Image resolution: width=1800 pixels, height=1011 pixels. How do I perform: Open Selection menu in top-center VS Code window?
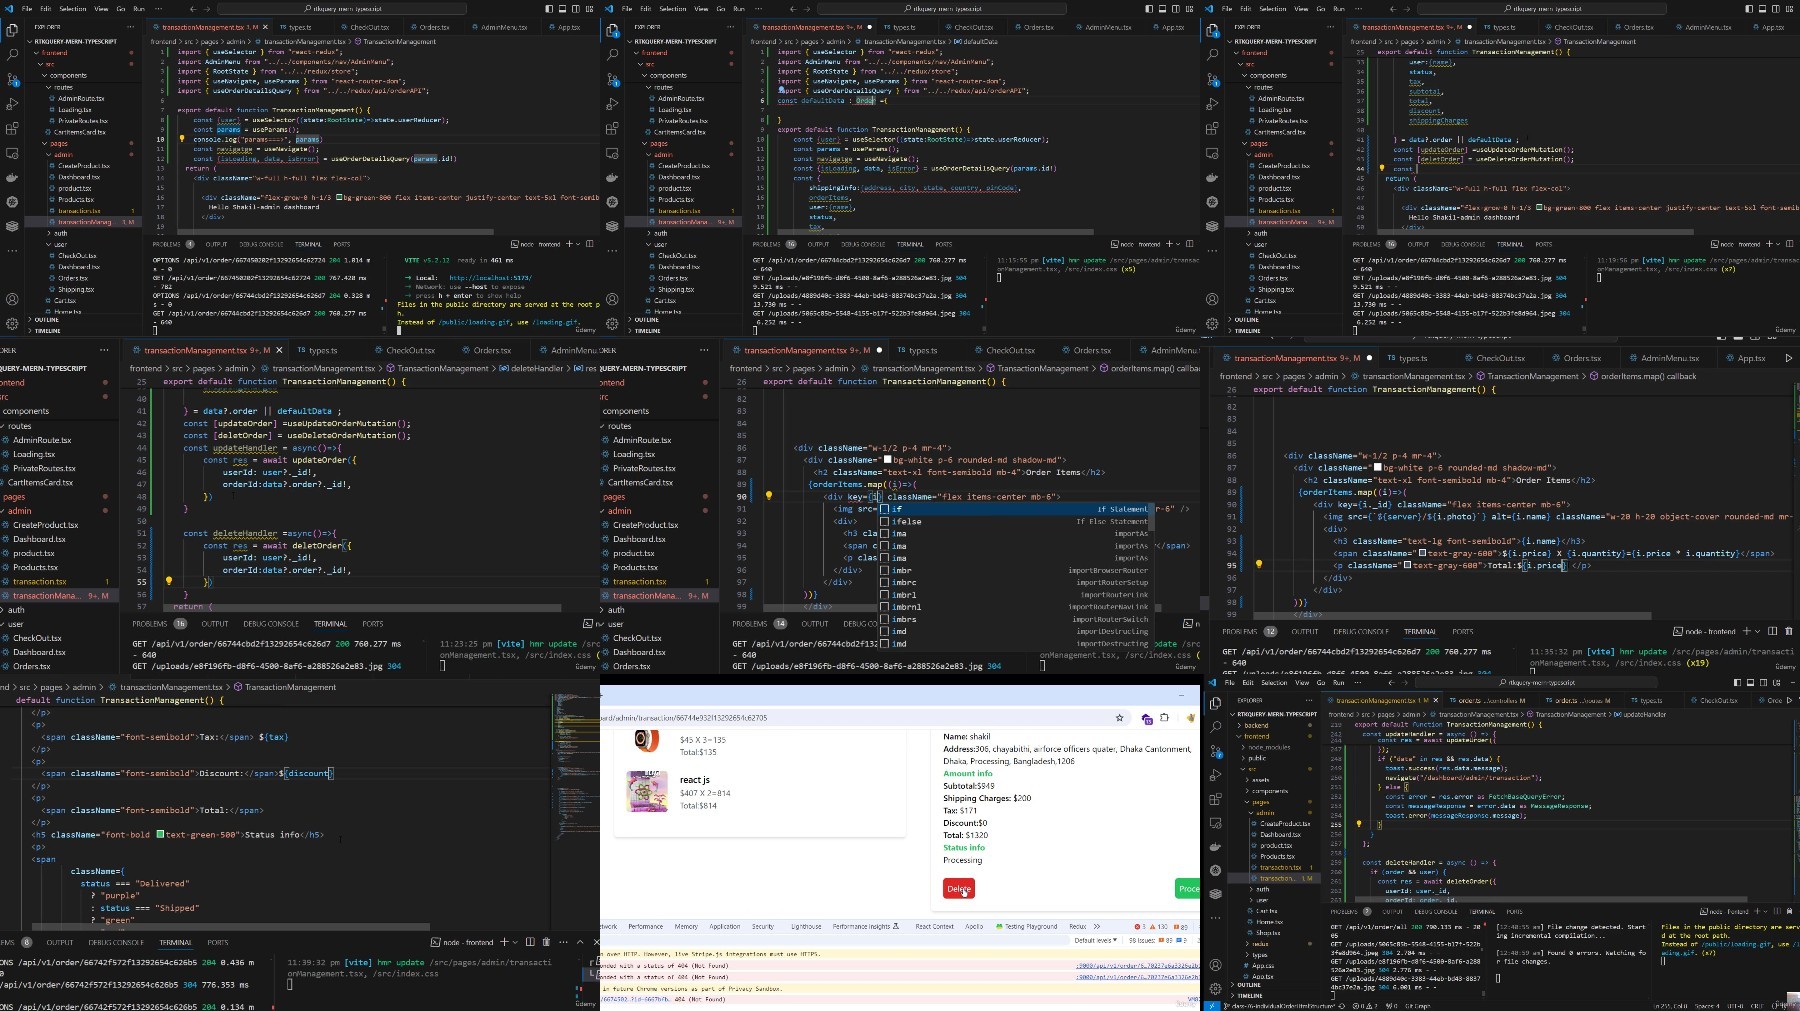pyautogui.click(x=673, y=8)
